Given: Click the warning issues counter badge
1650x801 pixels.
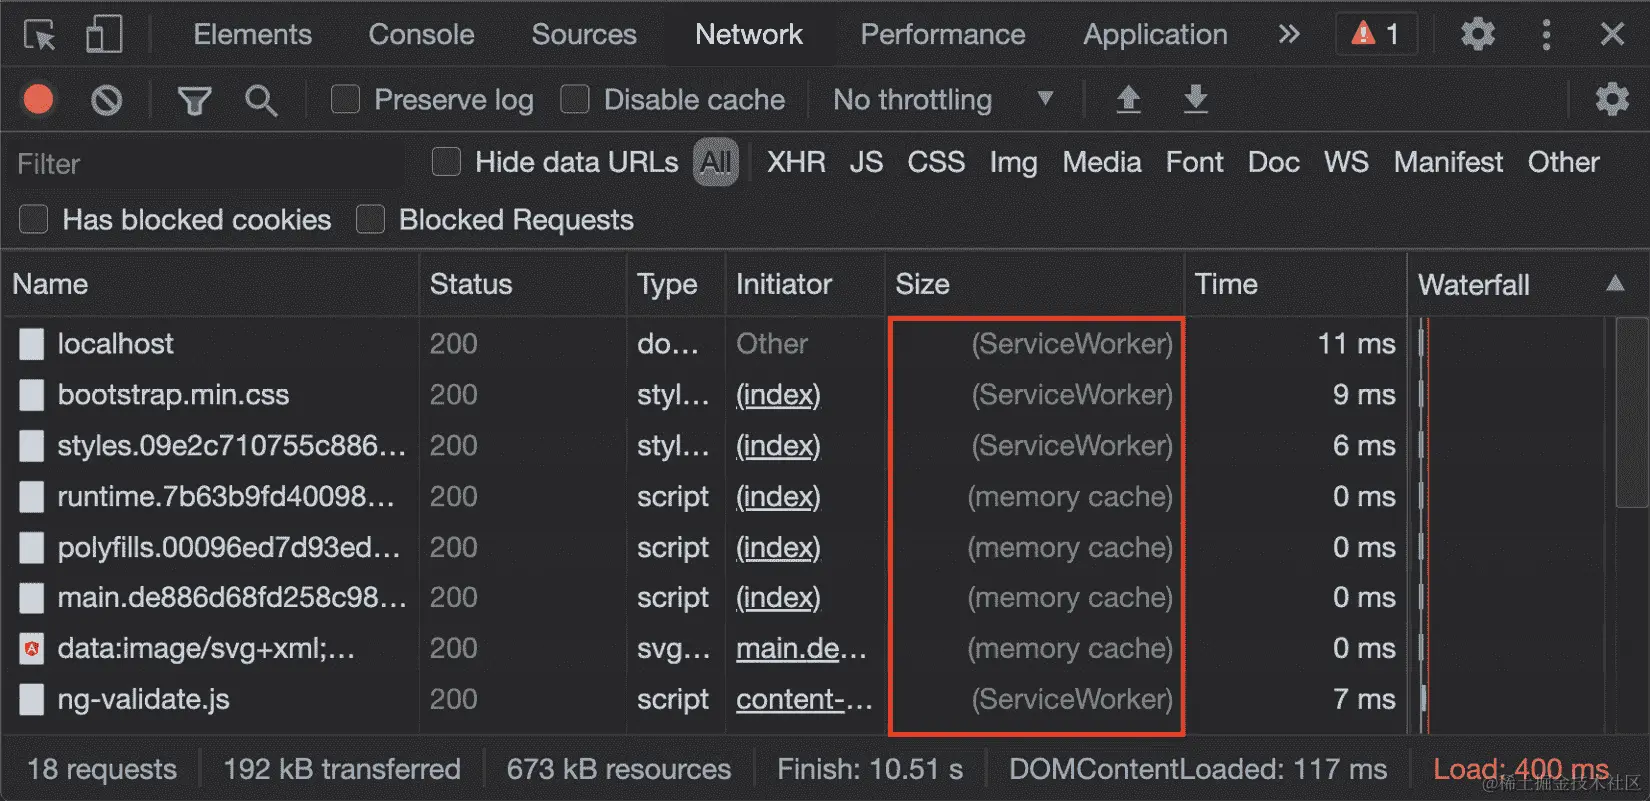Looking at the screenshot, I should click(1375, 34).
